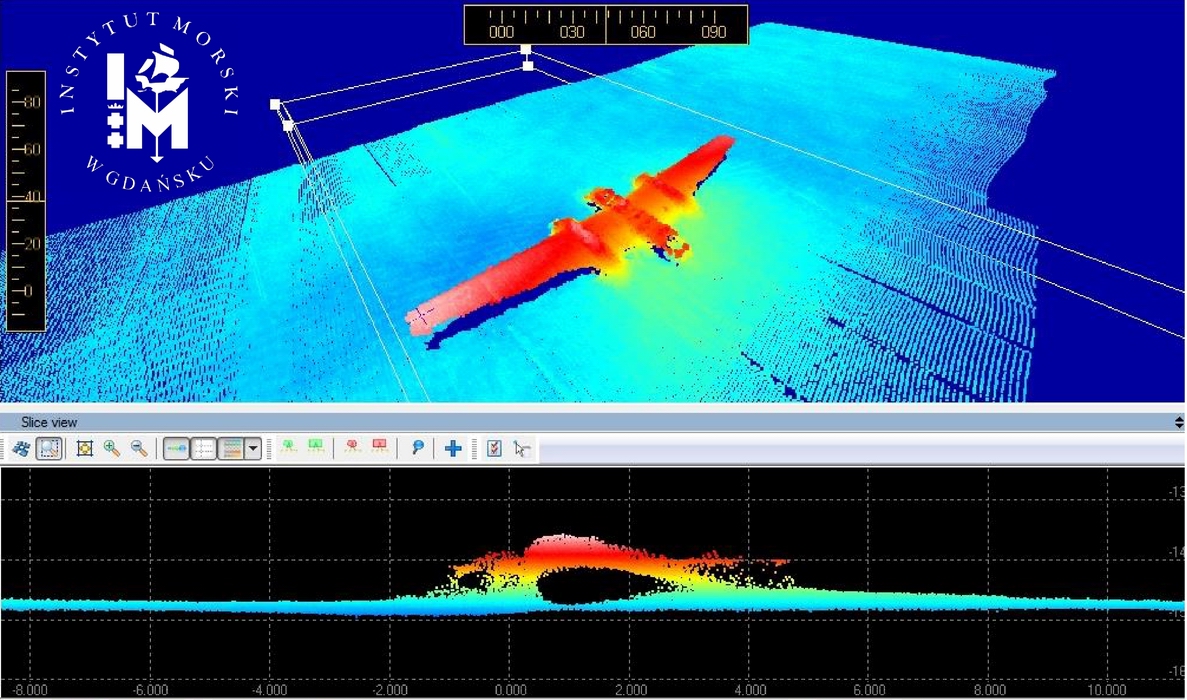This screenshot has width=1187, height=700.
Task: Click the blue query pin icon
Action: pyautogui.click(x=418, y=449)
